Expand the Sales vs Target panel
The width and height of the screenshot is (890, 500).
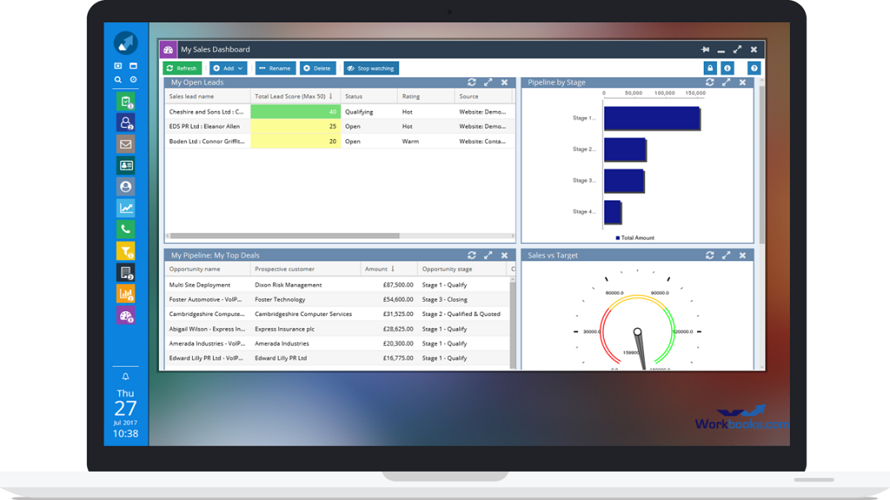pos(726,255)
